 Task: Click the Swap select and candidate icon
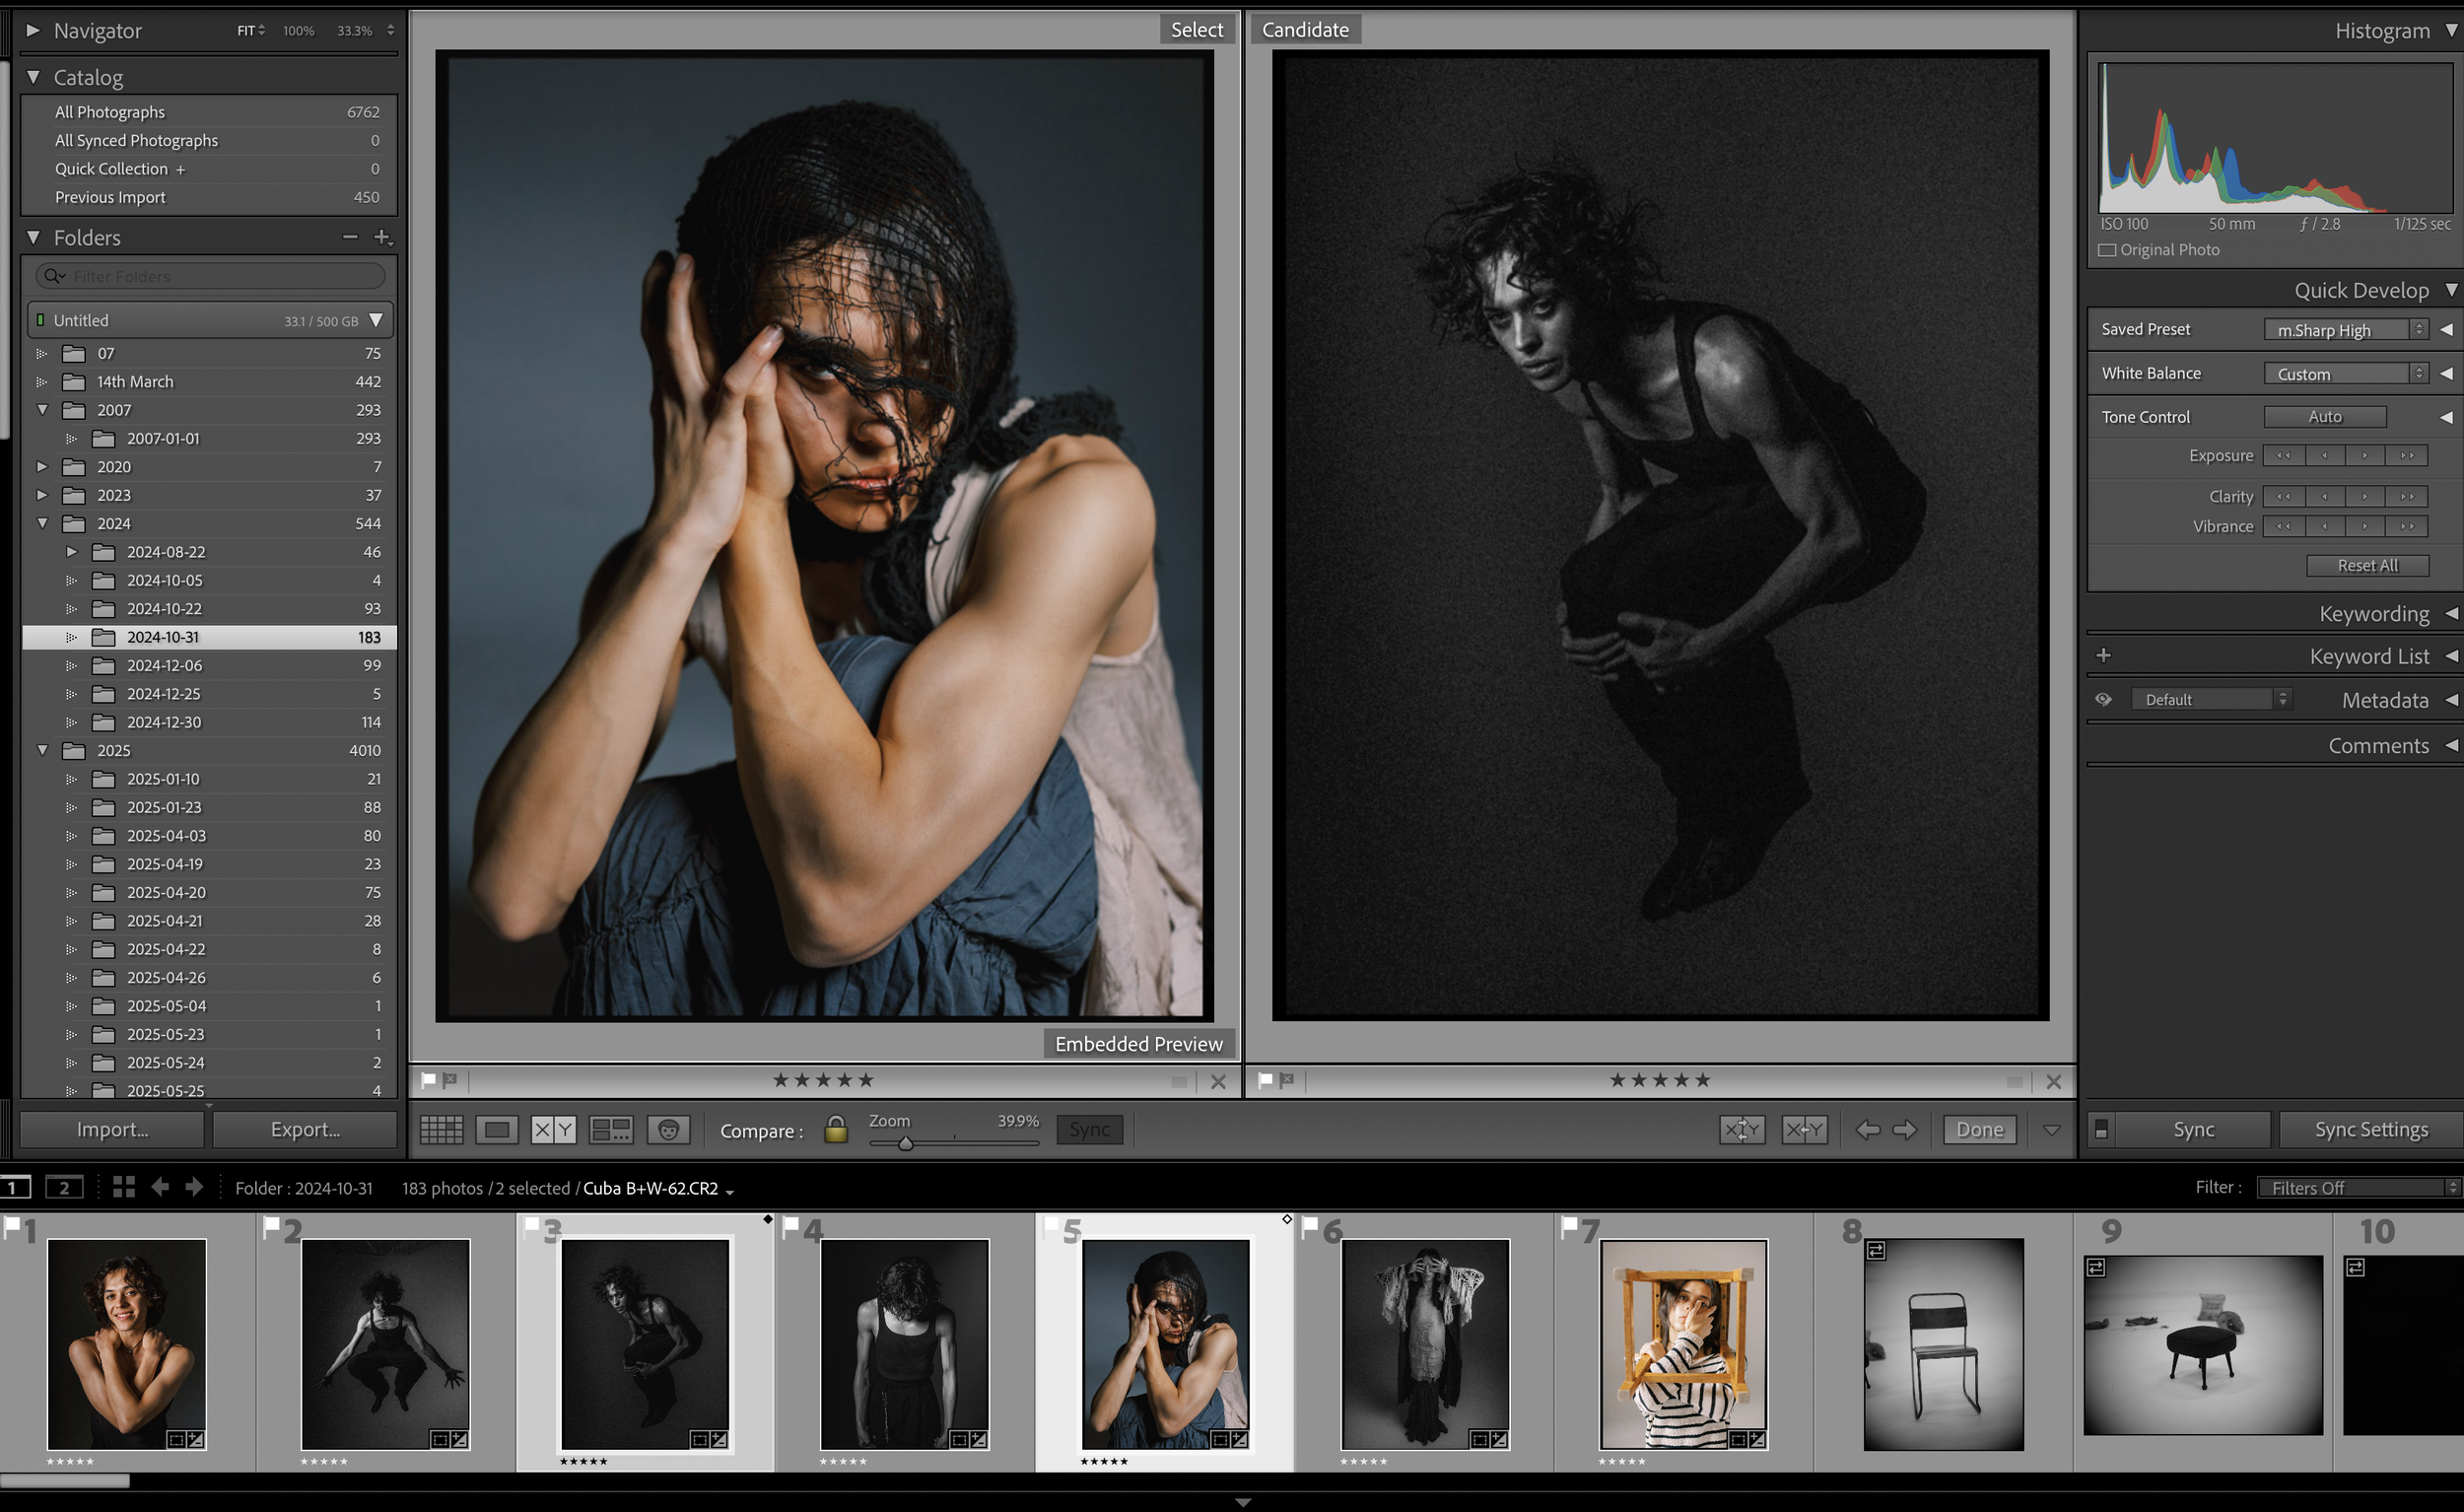pyautogui.click(x=1742, y=1130)
